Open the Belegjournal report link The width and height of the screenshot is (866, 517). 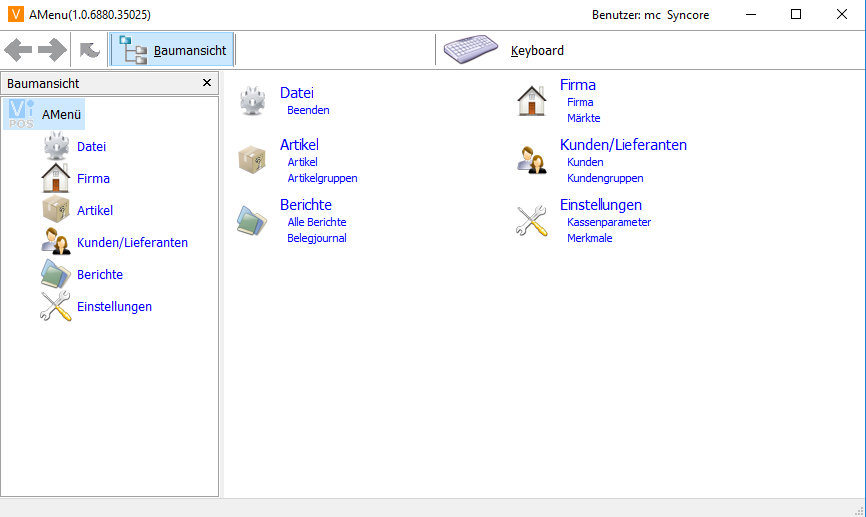pyautogui.click(x=317, y=238)
